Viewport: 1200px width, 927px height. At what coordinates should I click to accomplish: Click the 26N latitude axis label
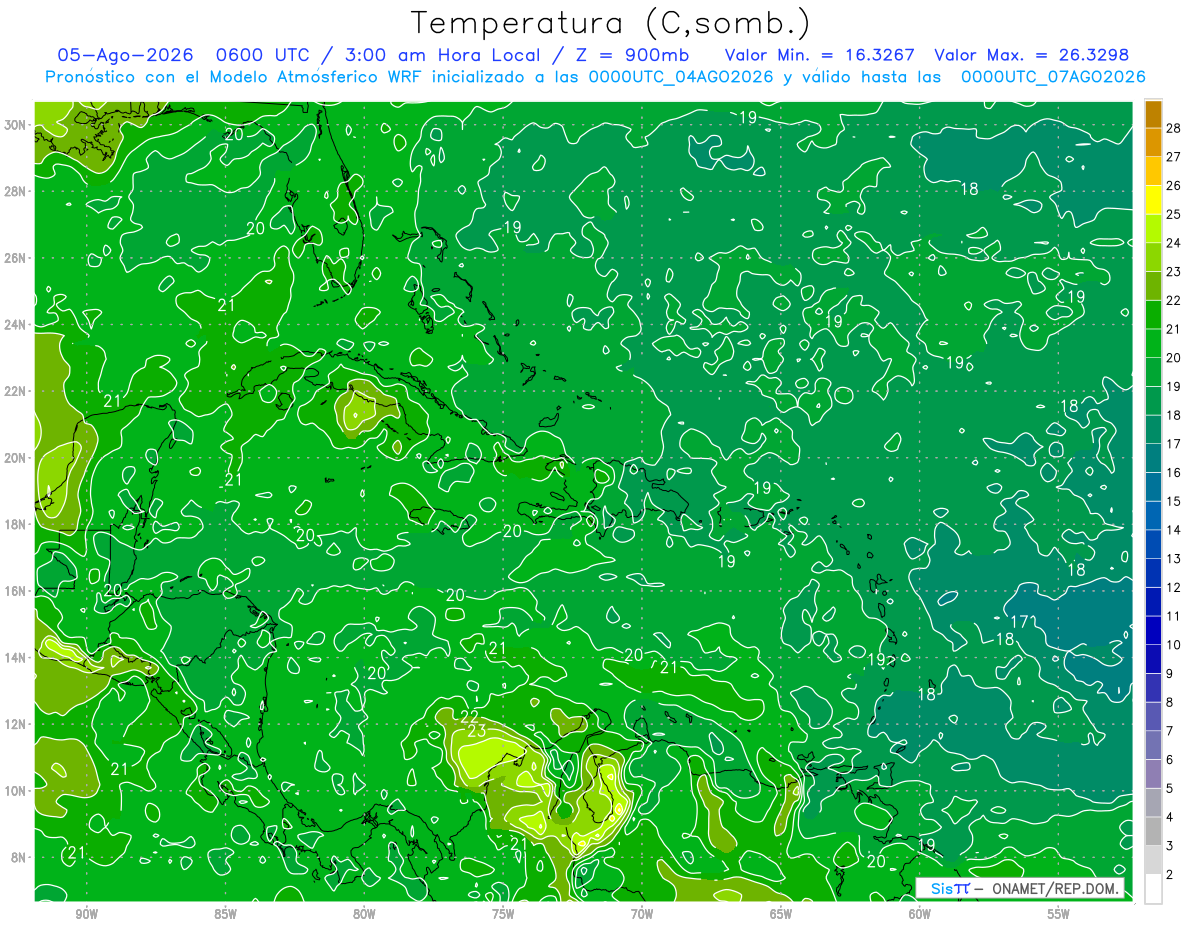tap(16, 258)
